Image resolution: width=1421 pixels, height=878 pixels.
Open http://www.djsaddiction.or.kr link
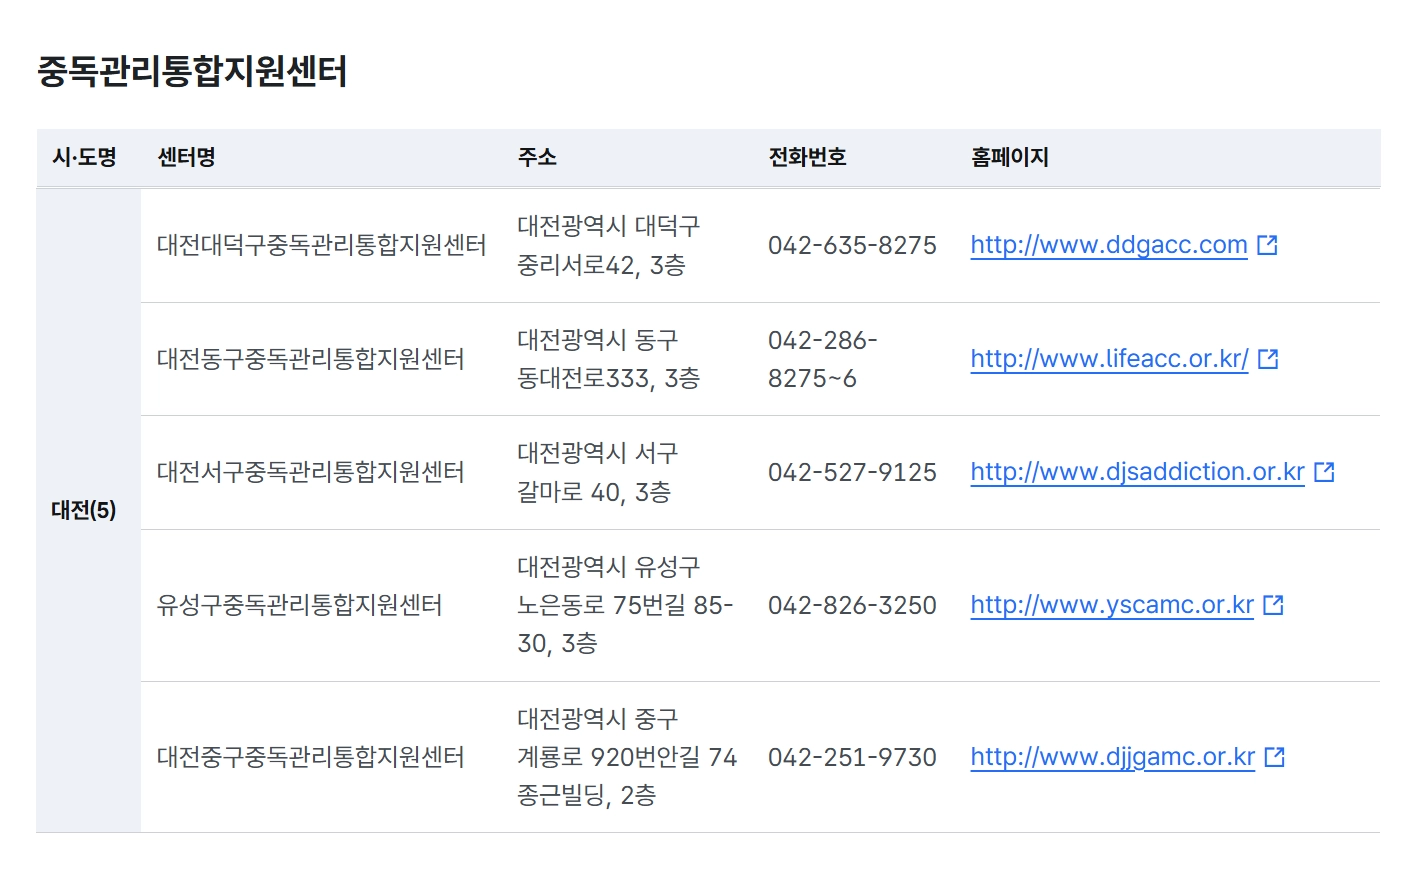point(1136,472)
